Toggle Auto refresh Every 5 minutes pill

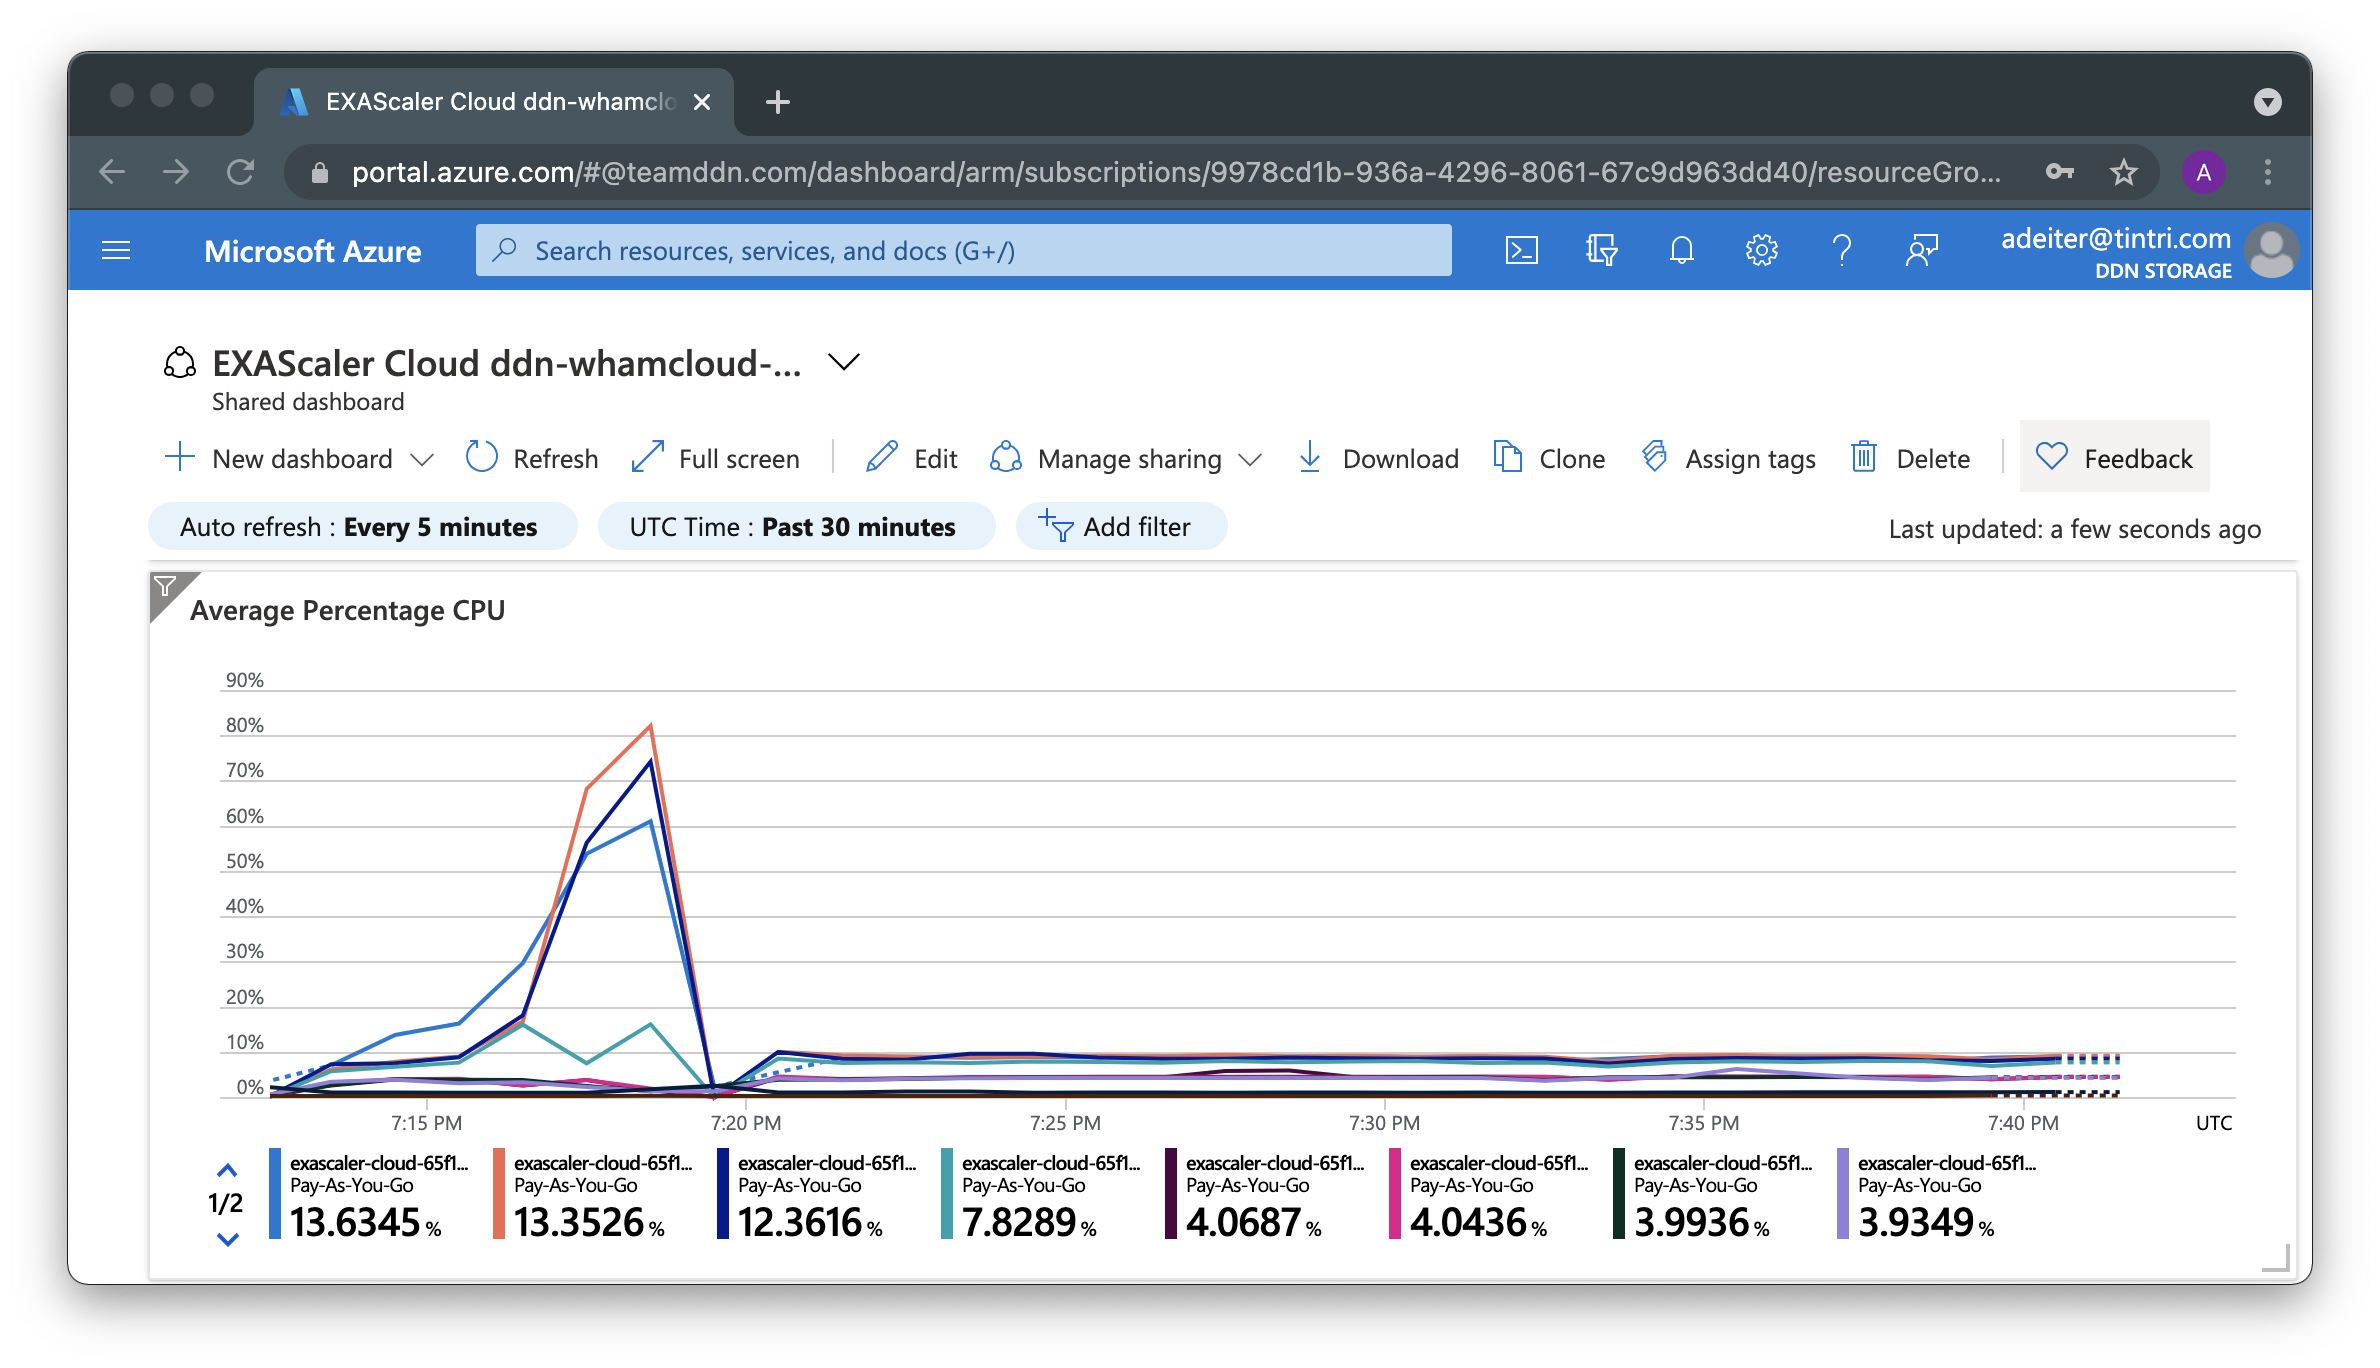tap(362, 527)
